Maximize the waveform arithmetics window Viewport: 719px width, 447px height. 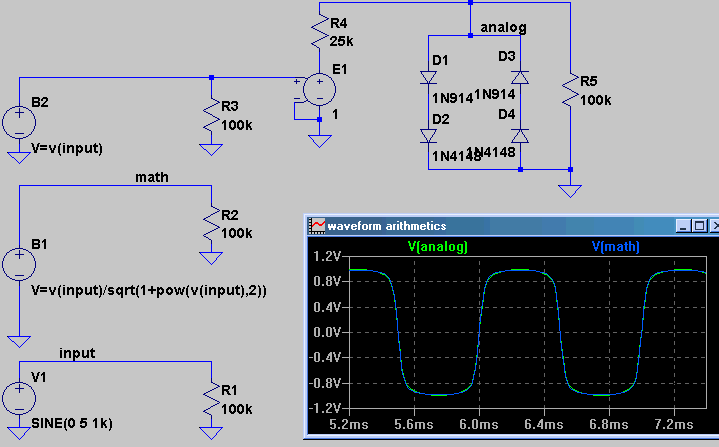(699, 226)
